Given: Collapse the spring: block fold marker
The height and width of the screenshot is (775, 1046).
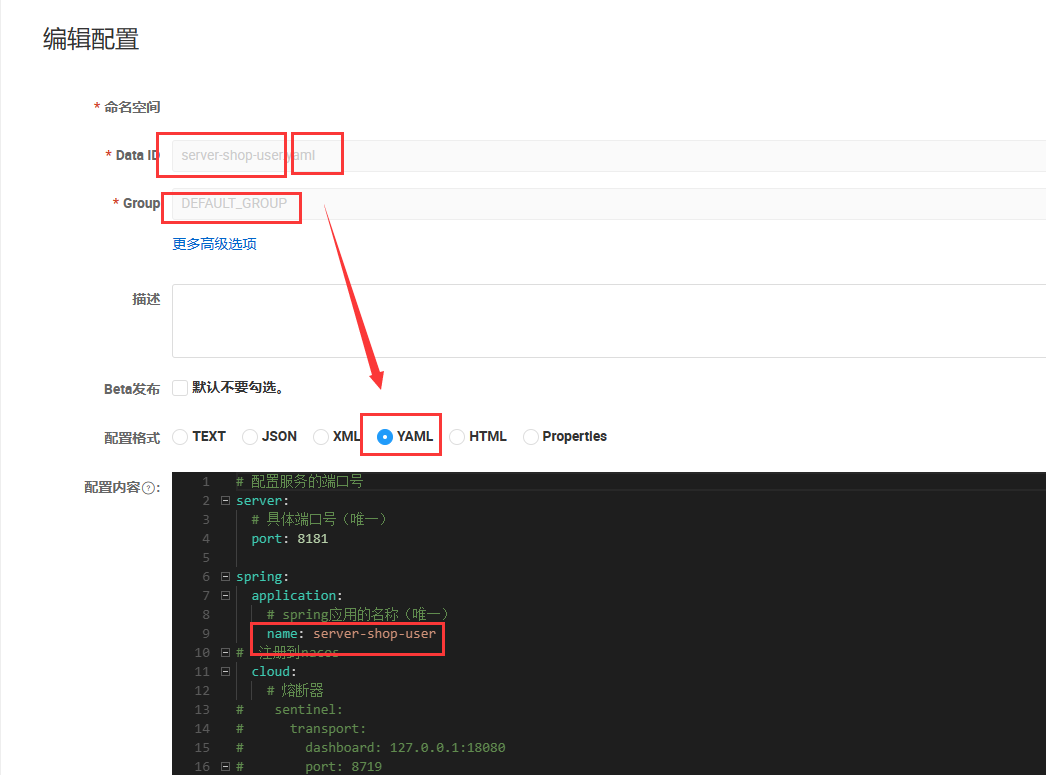Looking at the screenshot, I should point(225,577).
